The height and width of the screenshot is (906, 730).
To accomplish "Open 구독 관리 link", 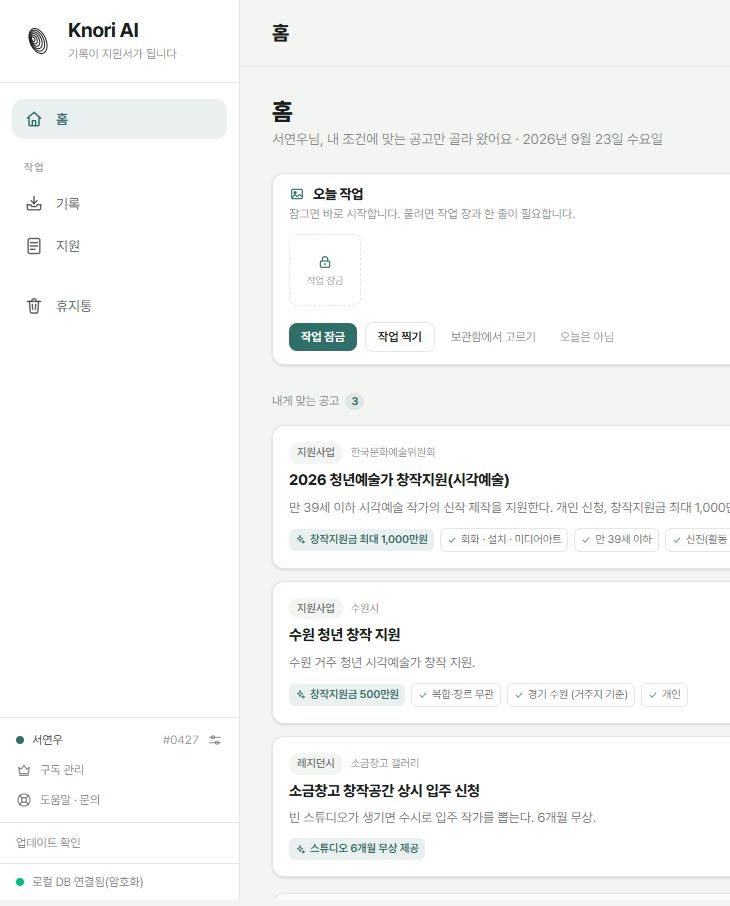I will pyautogui.click(x=62, y=770).
